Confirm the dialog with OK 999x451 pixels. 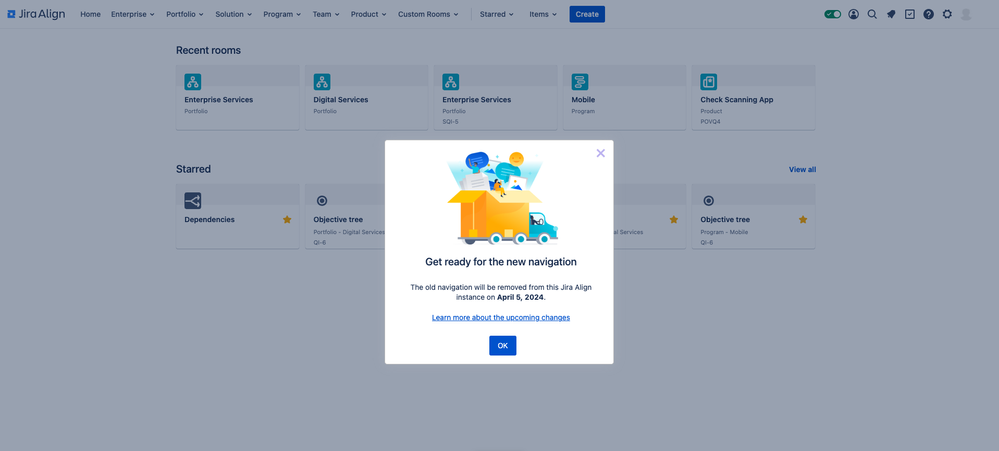tap(503, 345)
